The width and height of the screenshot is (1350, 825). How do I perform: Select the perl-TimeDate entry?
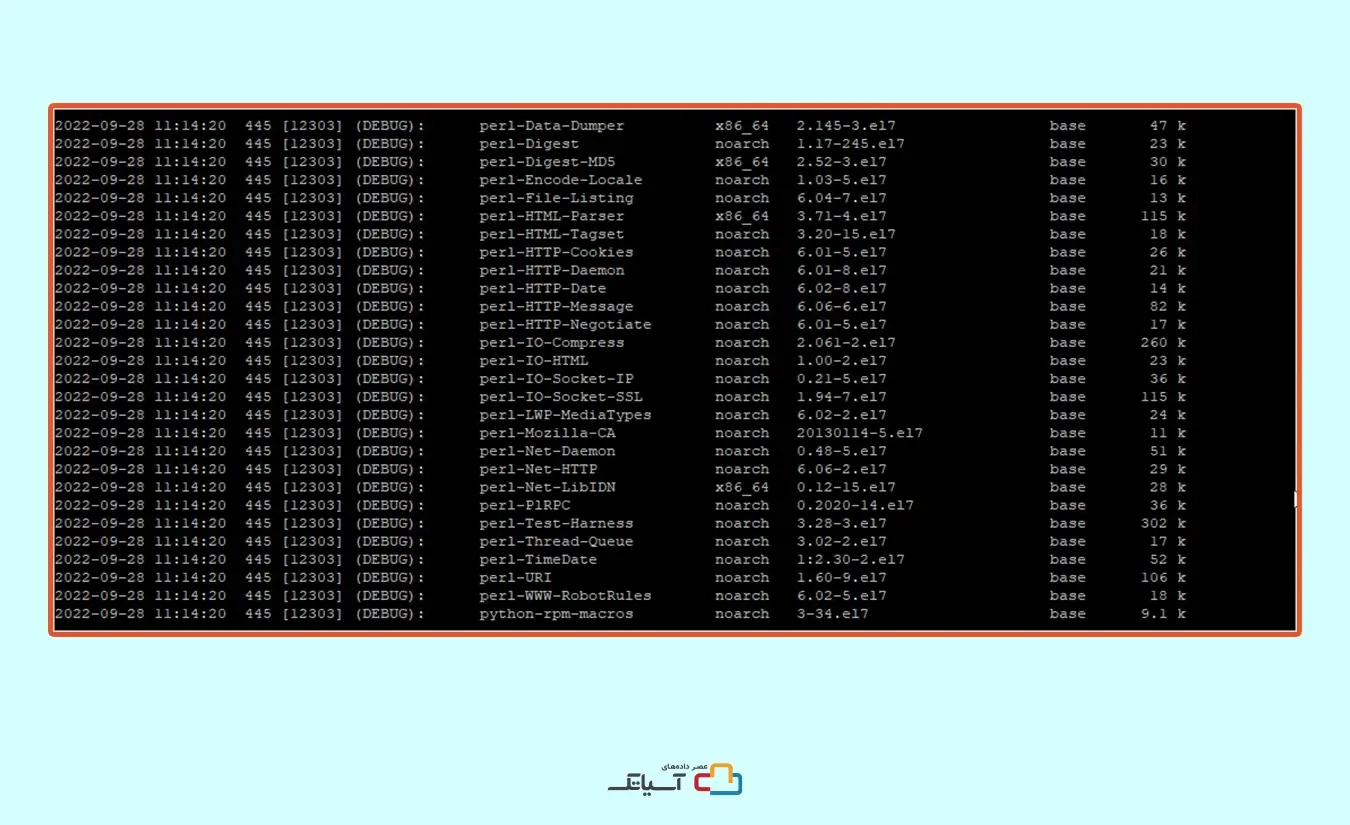coord(538,559)
